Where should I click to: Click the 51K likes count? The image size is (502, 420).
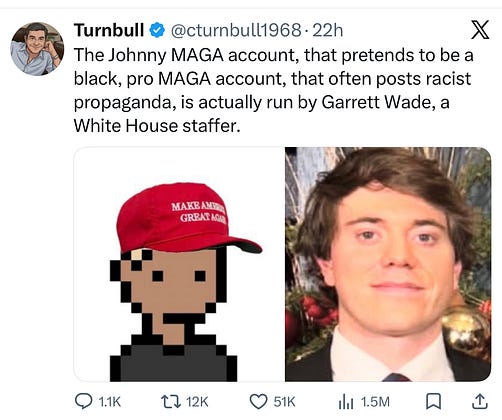(284, 402)
